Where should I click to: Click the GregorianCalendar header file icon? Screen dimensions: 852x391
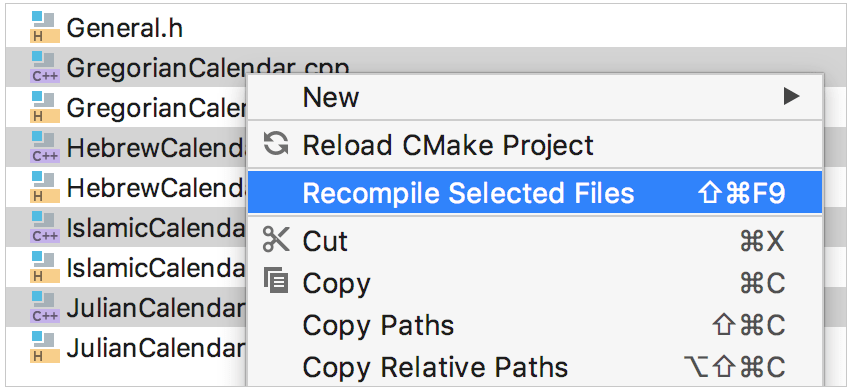coord(45,108)
